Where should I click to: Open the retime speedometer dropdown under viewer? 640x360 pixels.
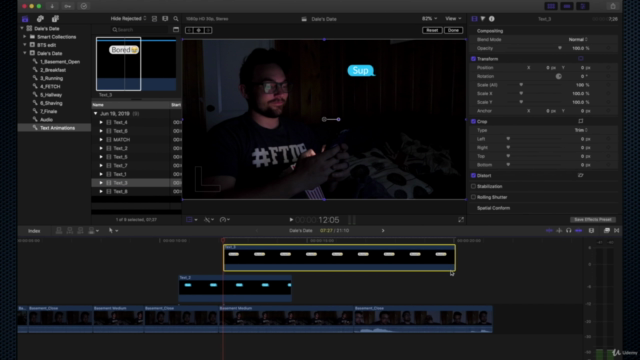click(224, 220)
